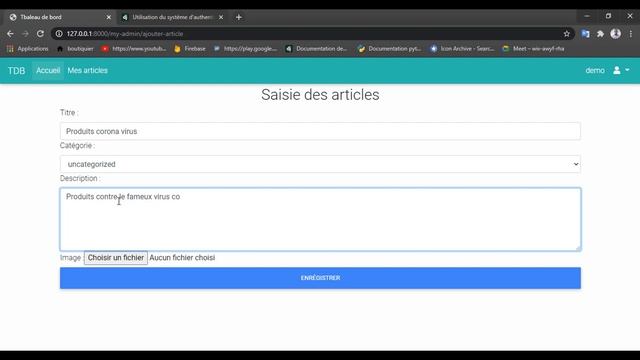Open the translate extension icon

pyautogui.click(x=585, y=34)
